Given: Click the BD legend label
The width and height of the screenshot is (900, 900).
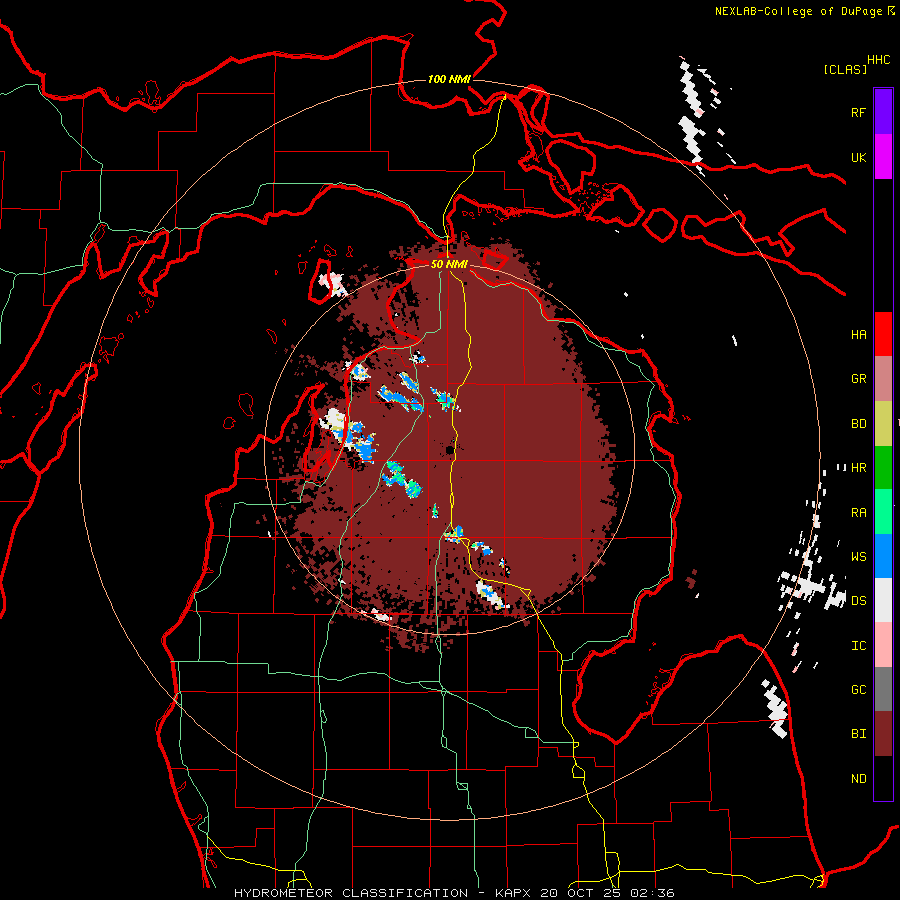Looking at the screenshot, I should 859,424.
